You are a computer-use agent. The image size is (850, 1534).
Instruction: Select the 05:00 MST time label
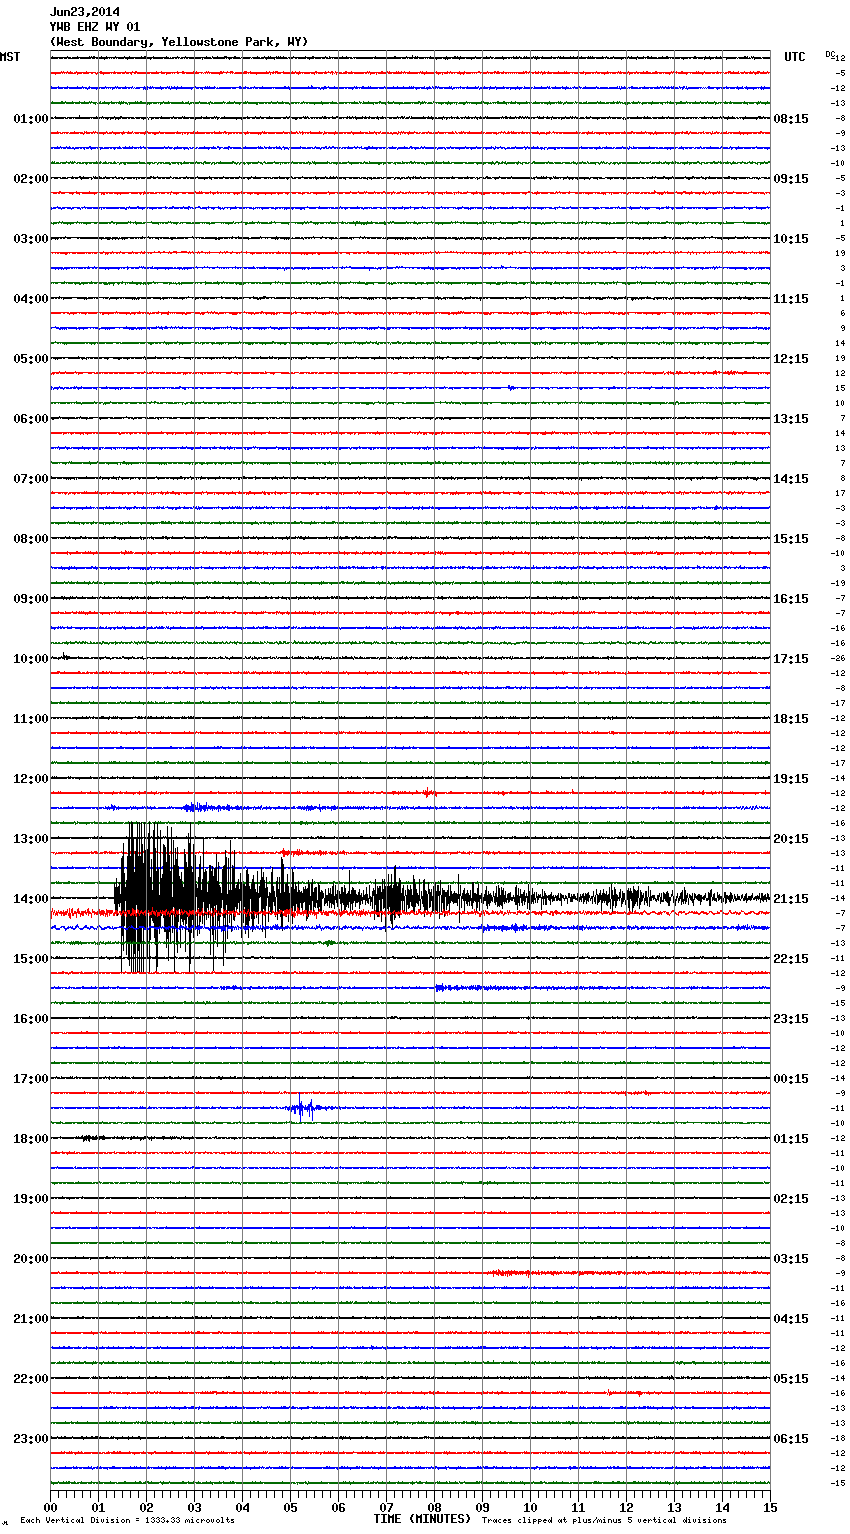pos(31,359)
